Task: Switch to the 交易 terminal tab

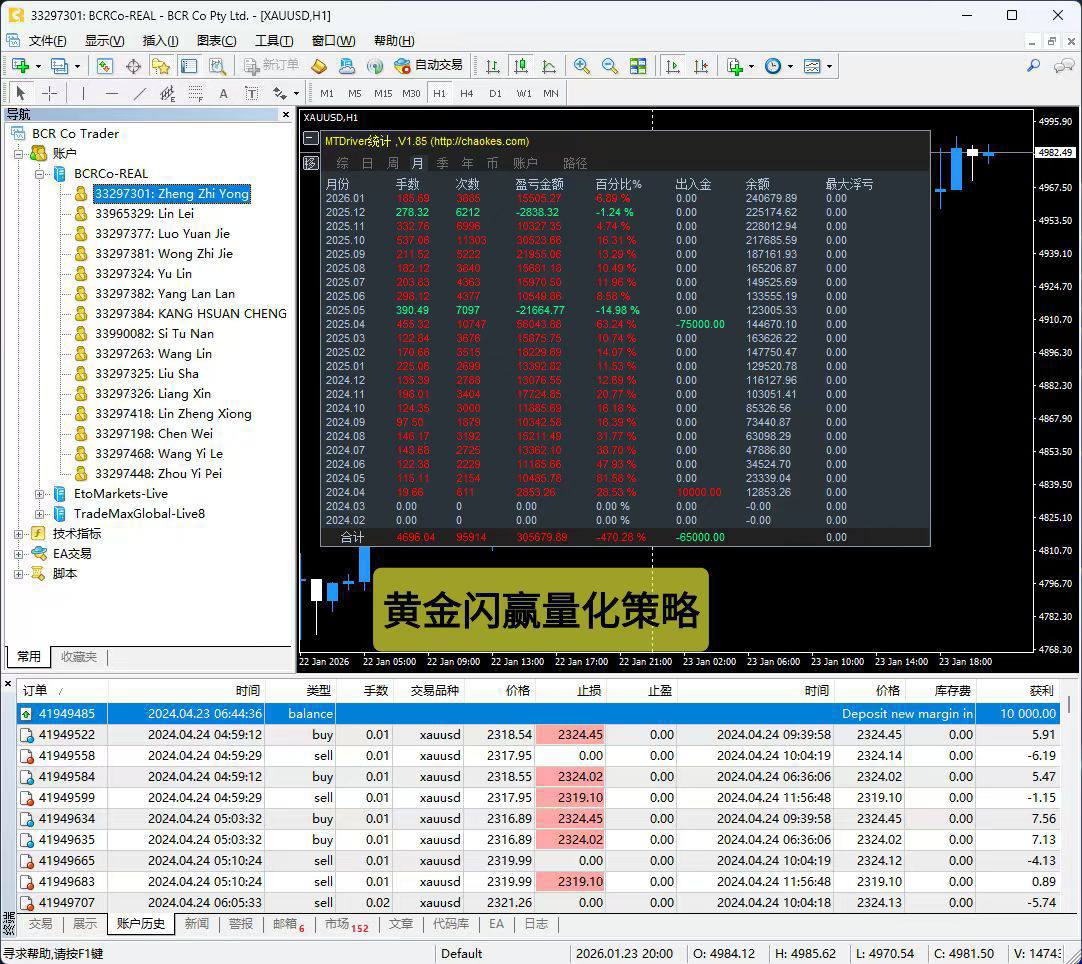Action: pos(40,924)
